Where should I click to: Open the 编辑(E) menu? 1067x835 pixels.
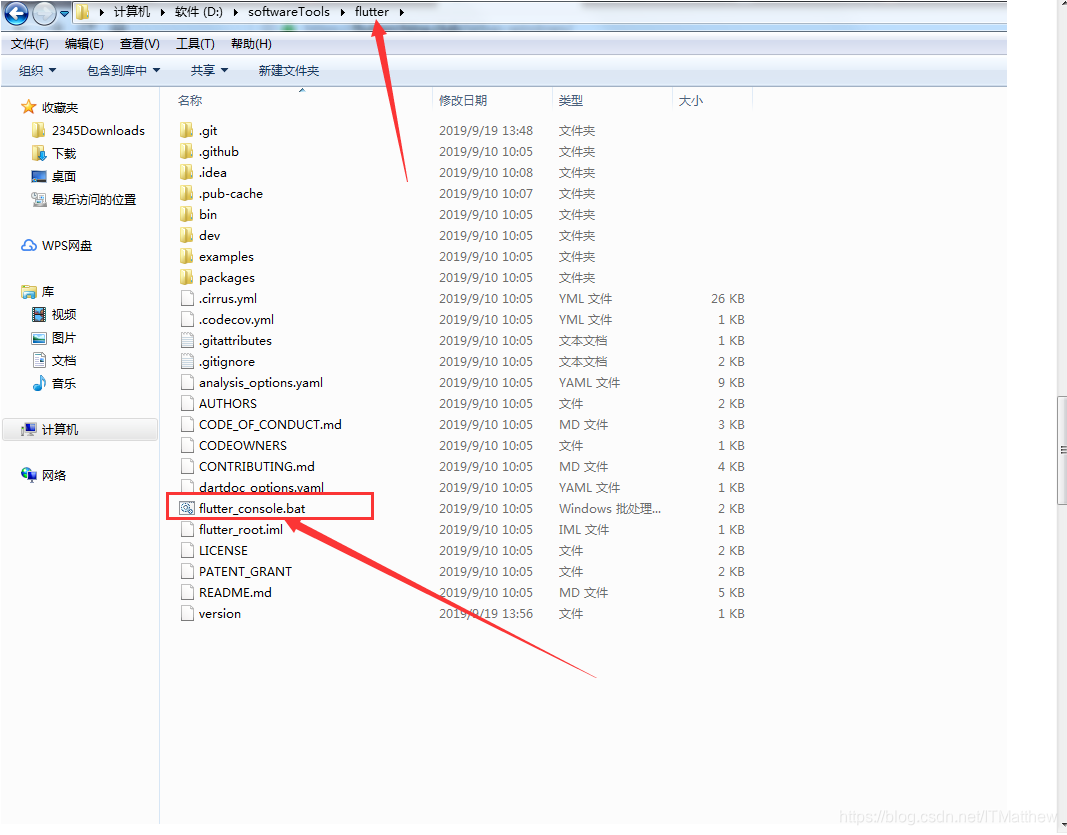tap(84, 44)
